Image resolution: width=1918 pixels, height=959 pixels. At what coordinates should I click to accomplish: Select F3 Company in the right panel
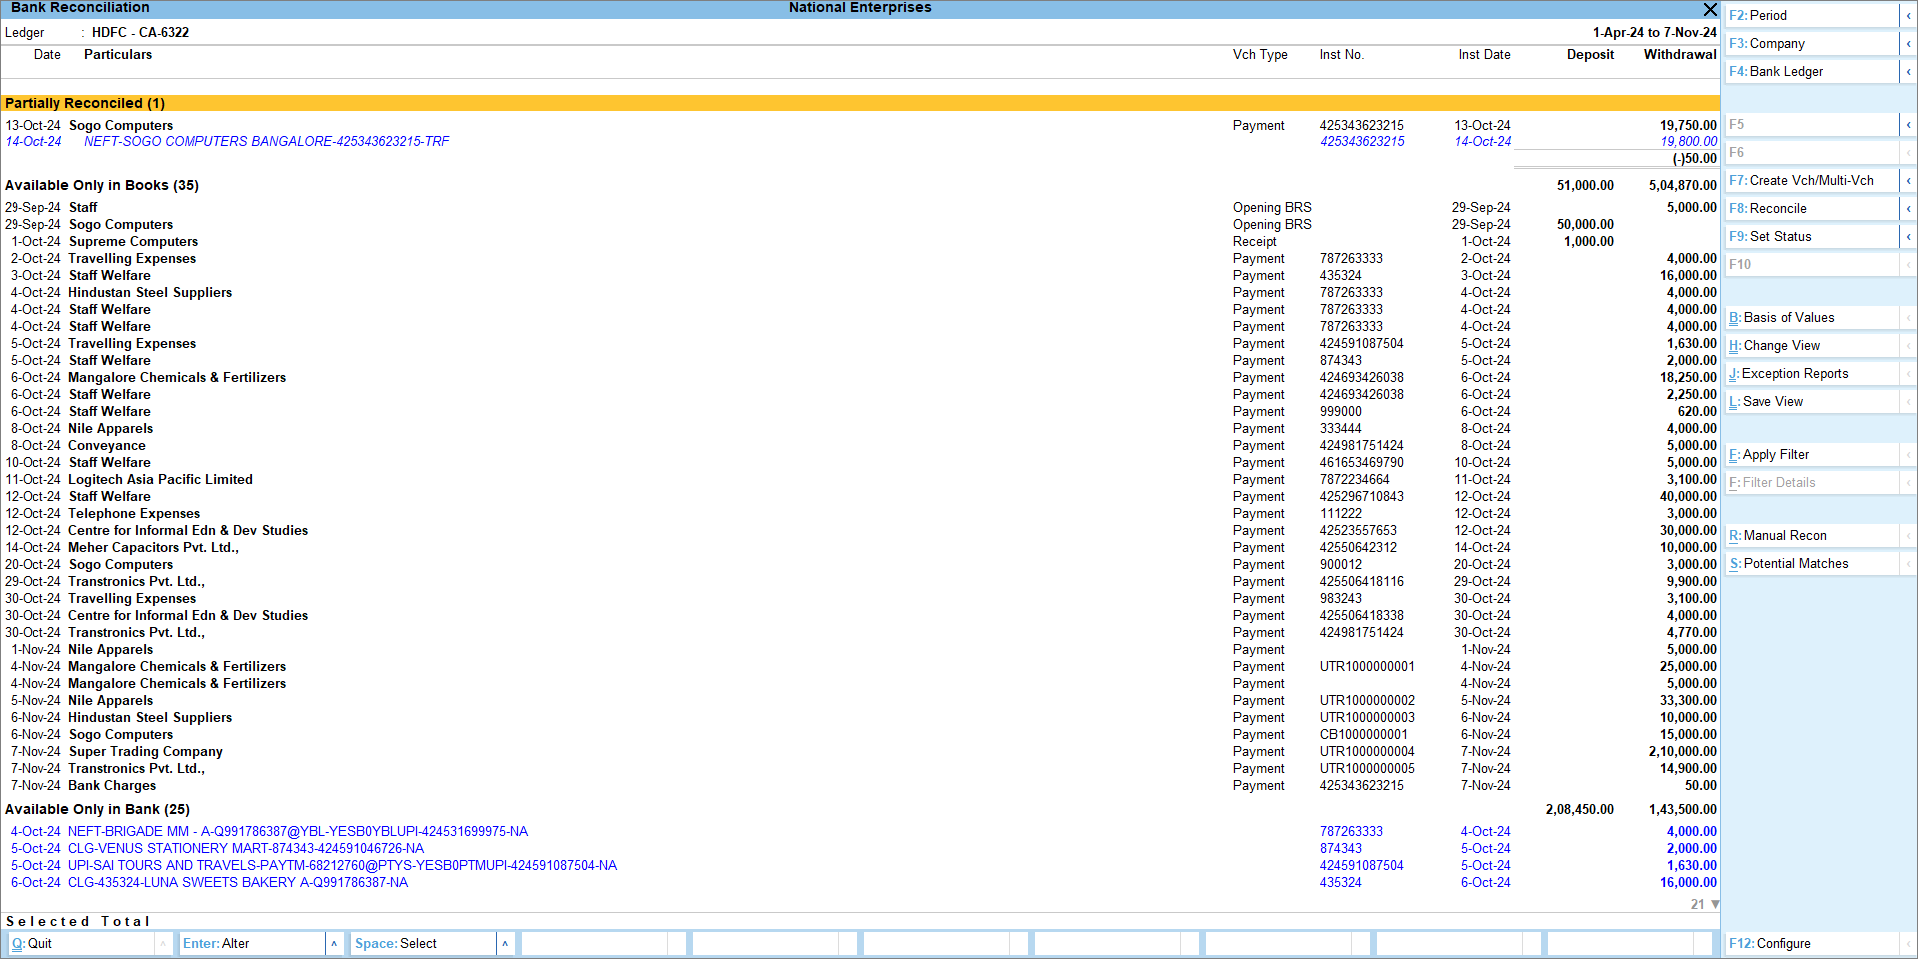(1811, 43)
